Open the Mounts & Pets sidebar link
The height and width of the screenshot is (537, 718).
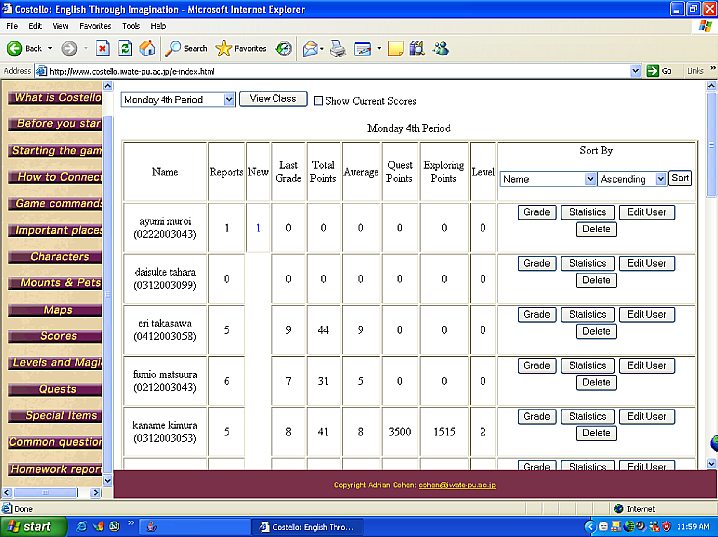55,282
